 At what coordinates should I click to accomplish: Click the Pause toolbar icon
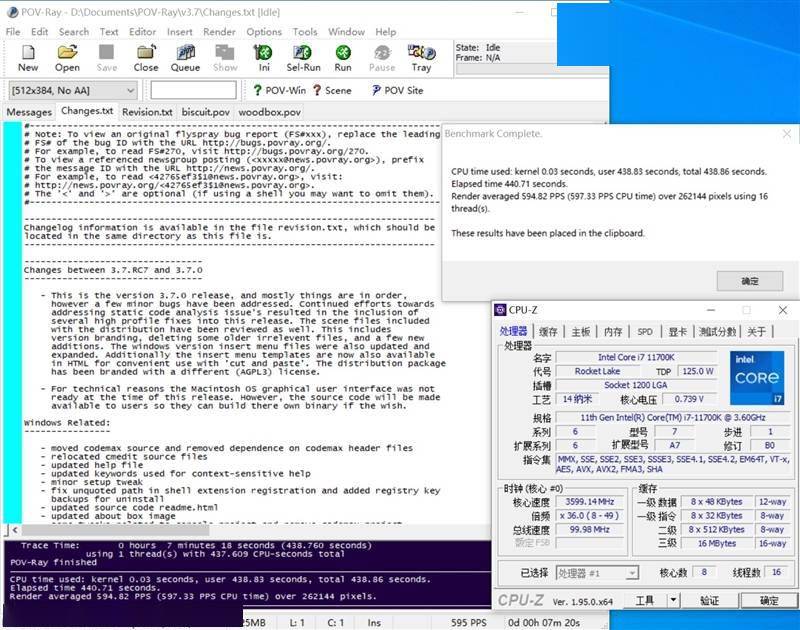(x=382, y=58)
